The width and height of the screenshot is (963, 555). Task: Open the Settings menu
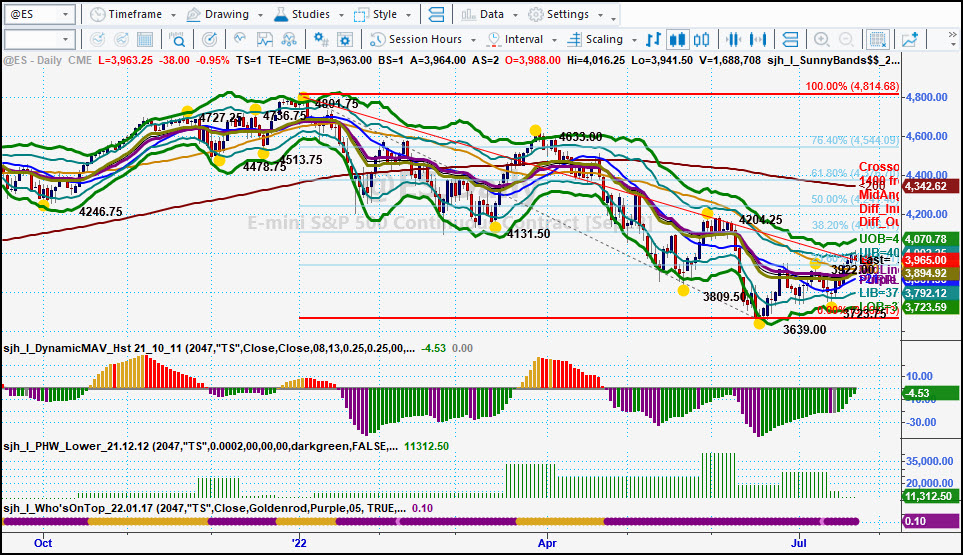click(567, 14)
